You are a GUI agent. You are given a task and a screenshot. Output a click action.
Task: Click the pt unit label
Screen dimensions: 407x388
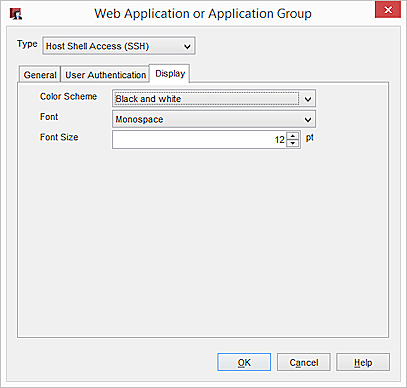[310, 138]
